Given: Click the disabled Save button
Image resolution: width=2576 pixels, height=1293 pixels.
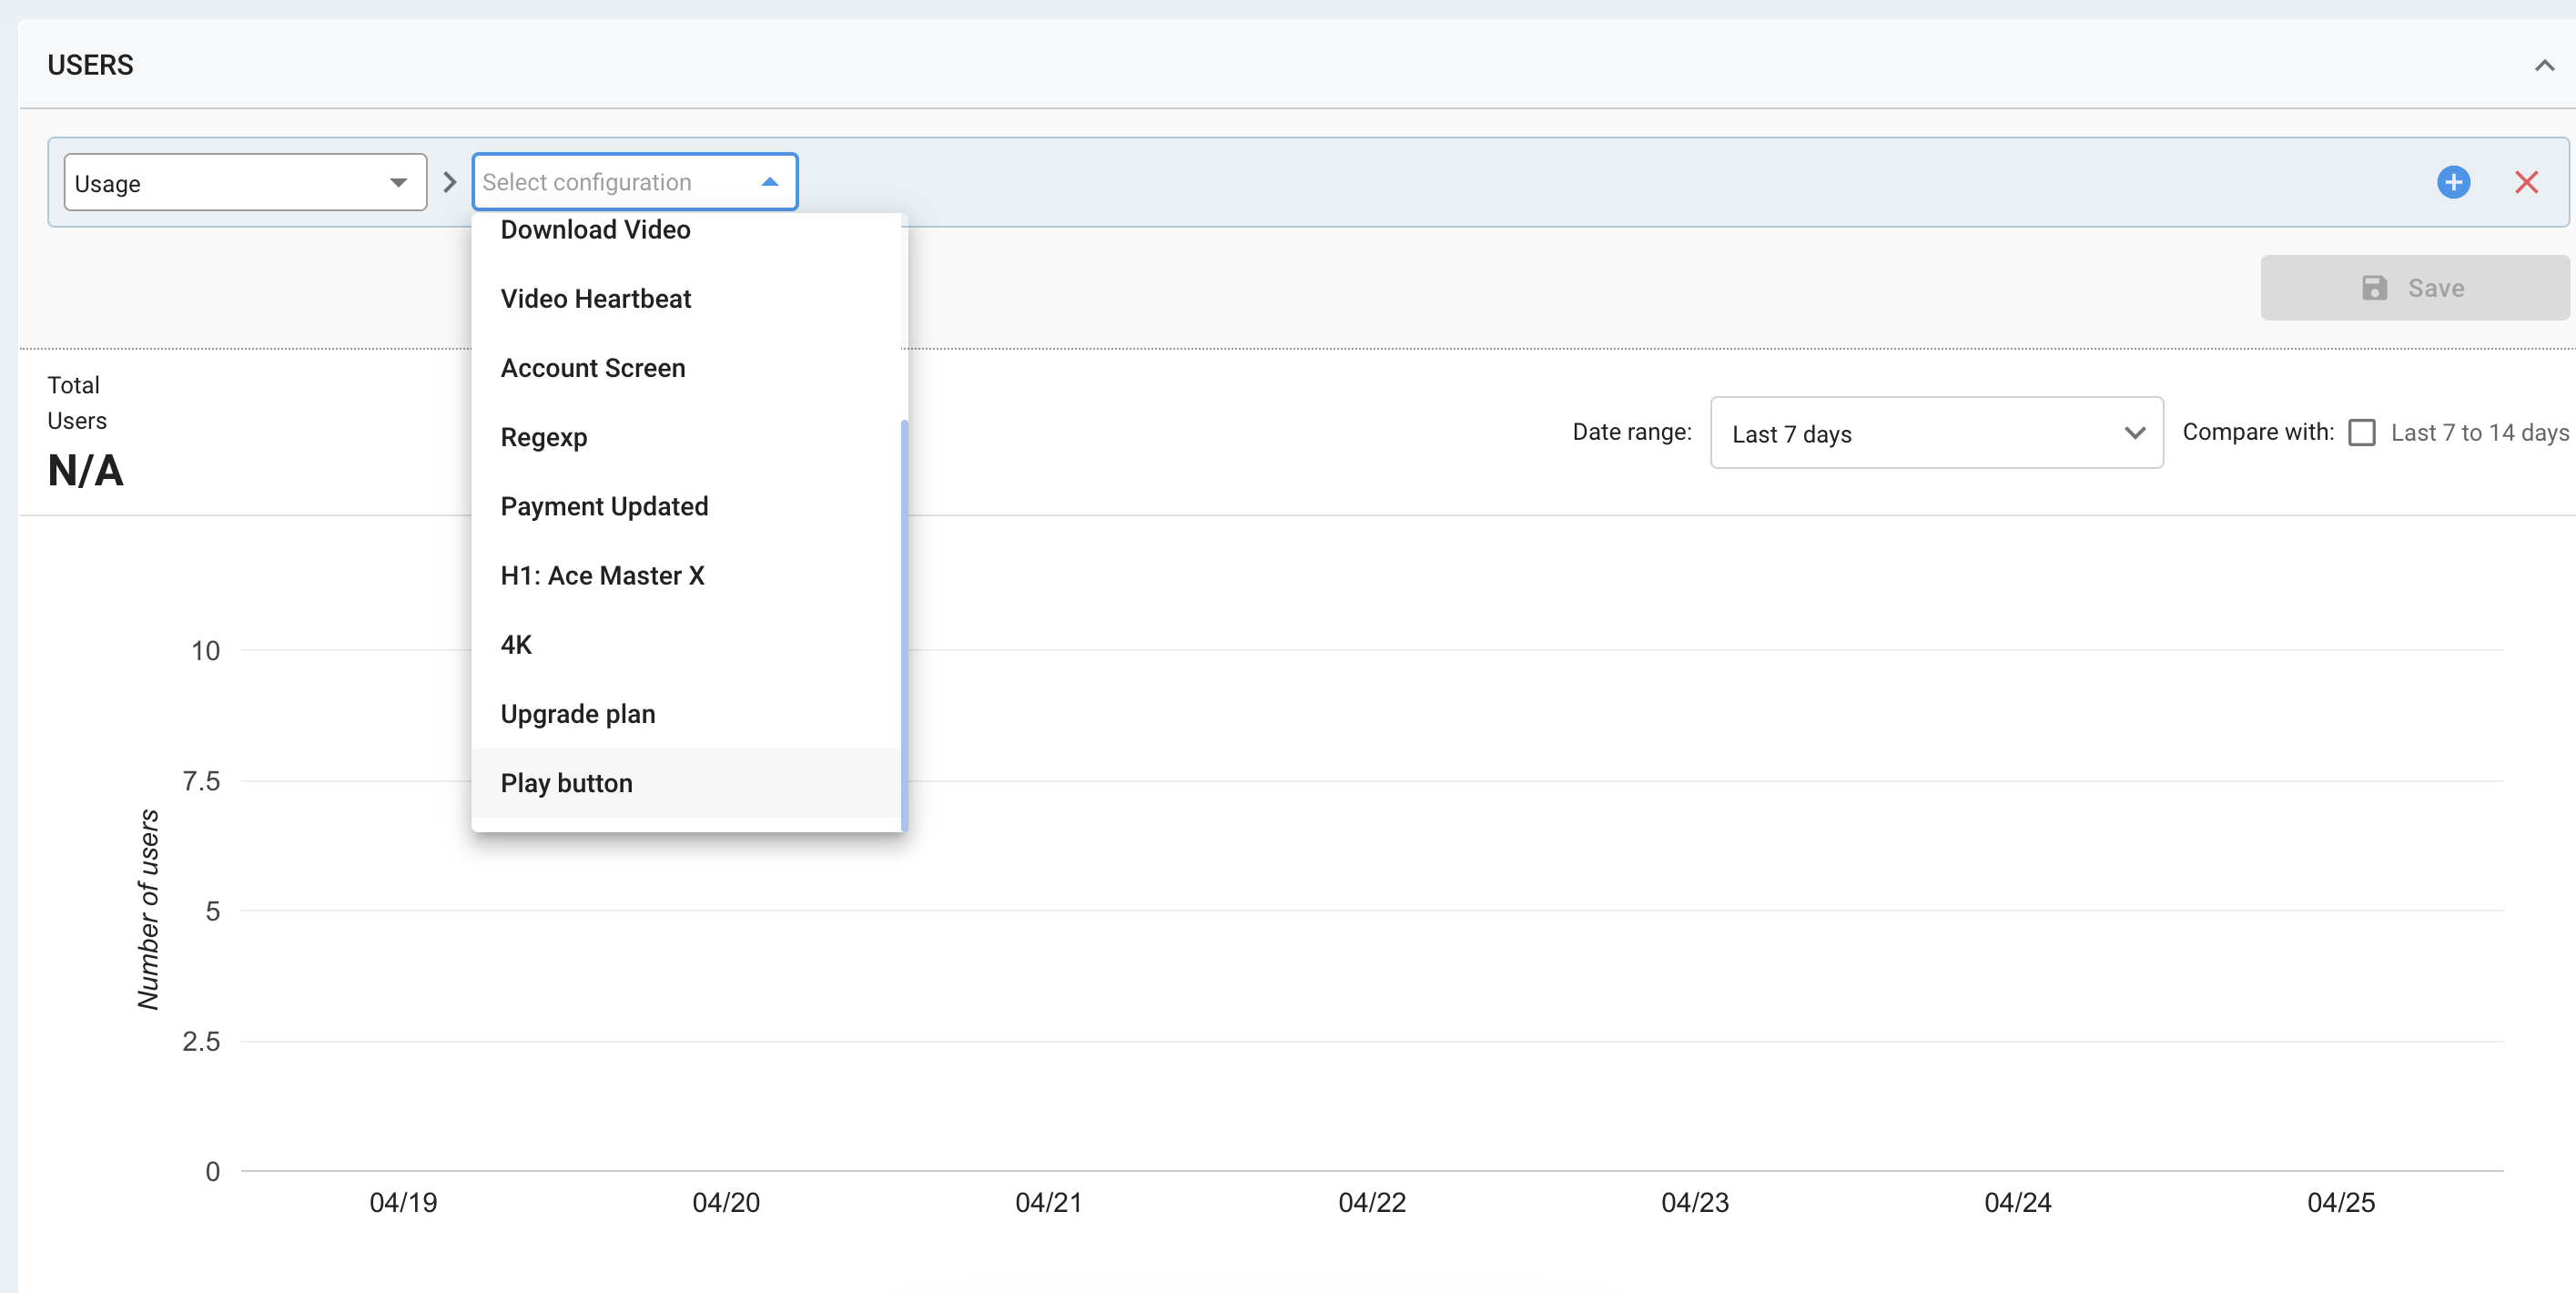Looking at the screenshot, I should point(2414,288).
